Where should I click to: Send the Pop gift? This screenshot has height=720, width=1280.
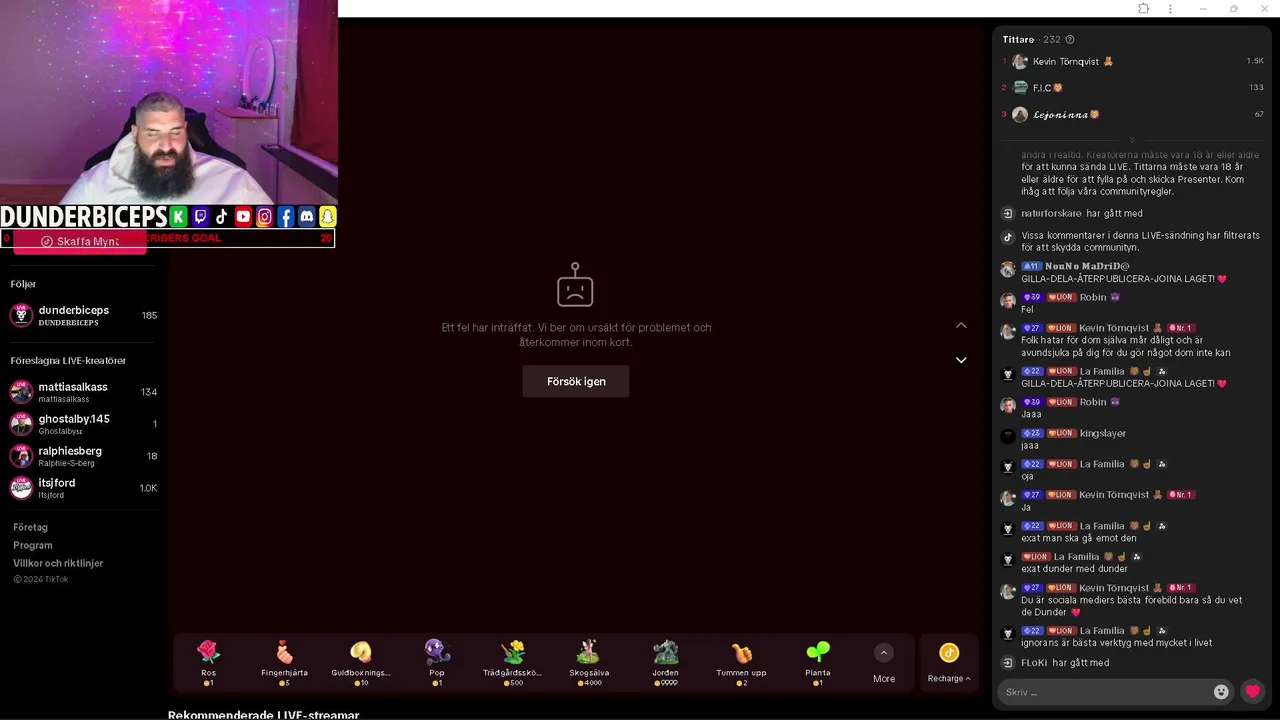click(437, 662)
